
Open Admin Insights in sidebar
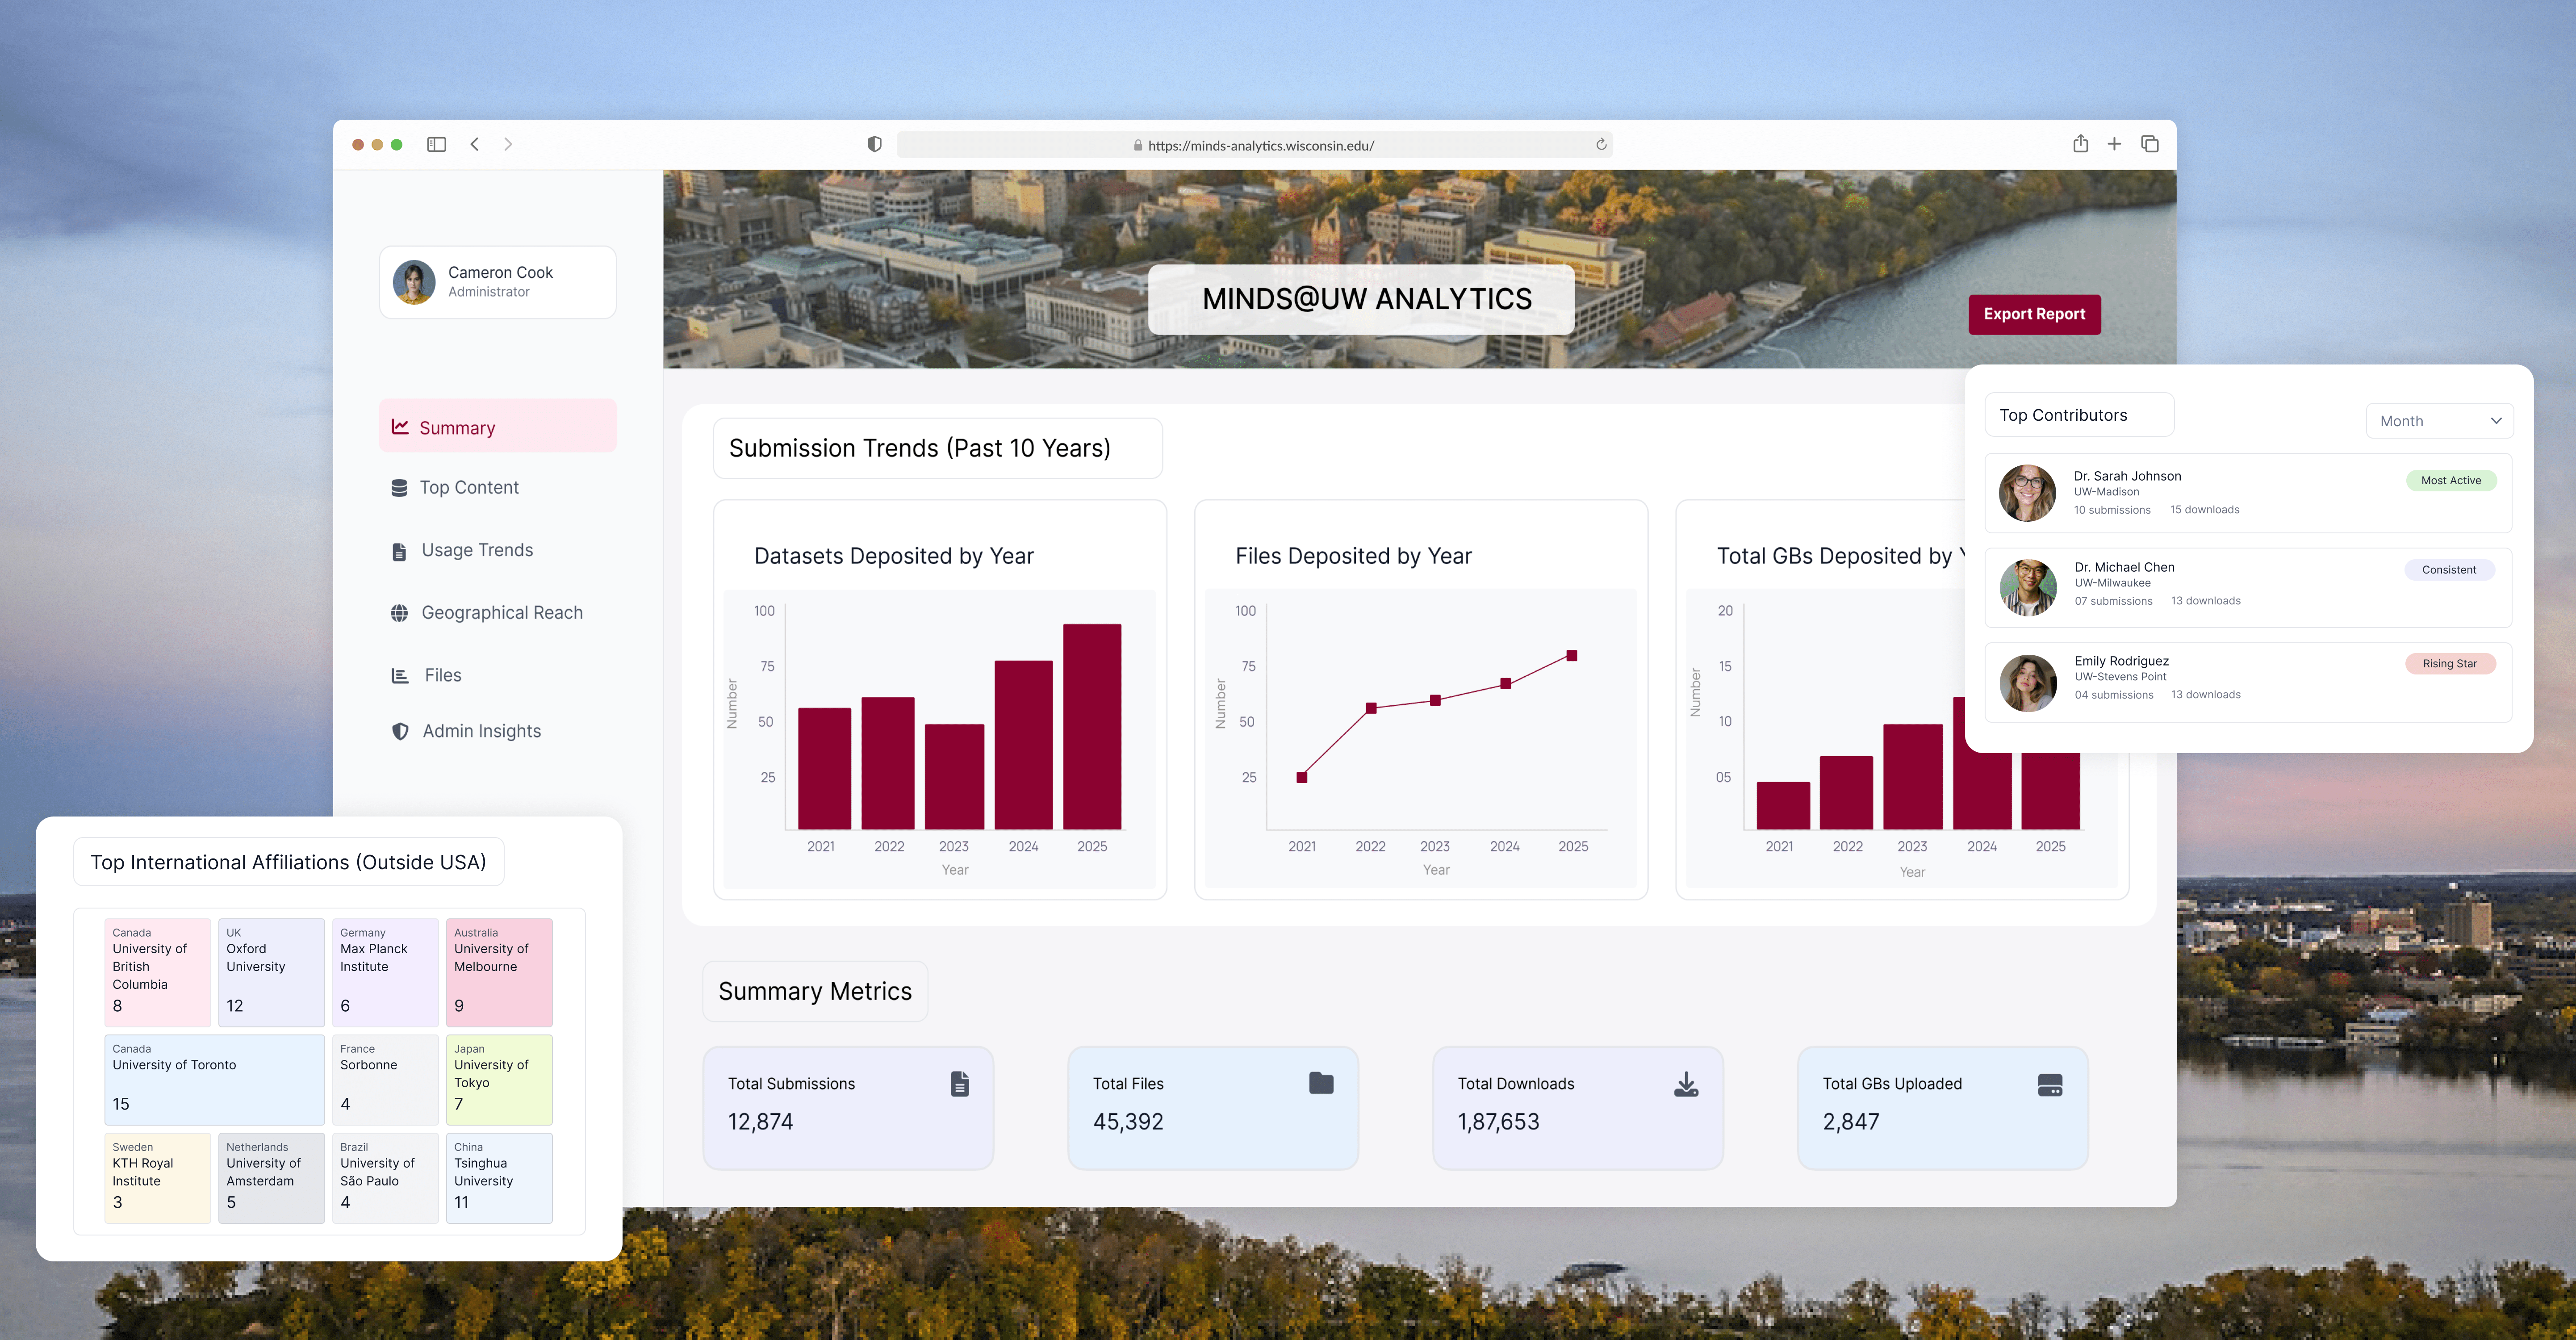[x=481, y=731]
